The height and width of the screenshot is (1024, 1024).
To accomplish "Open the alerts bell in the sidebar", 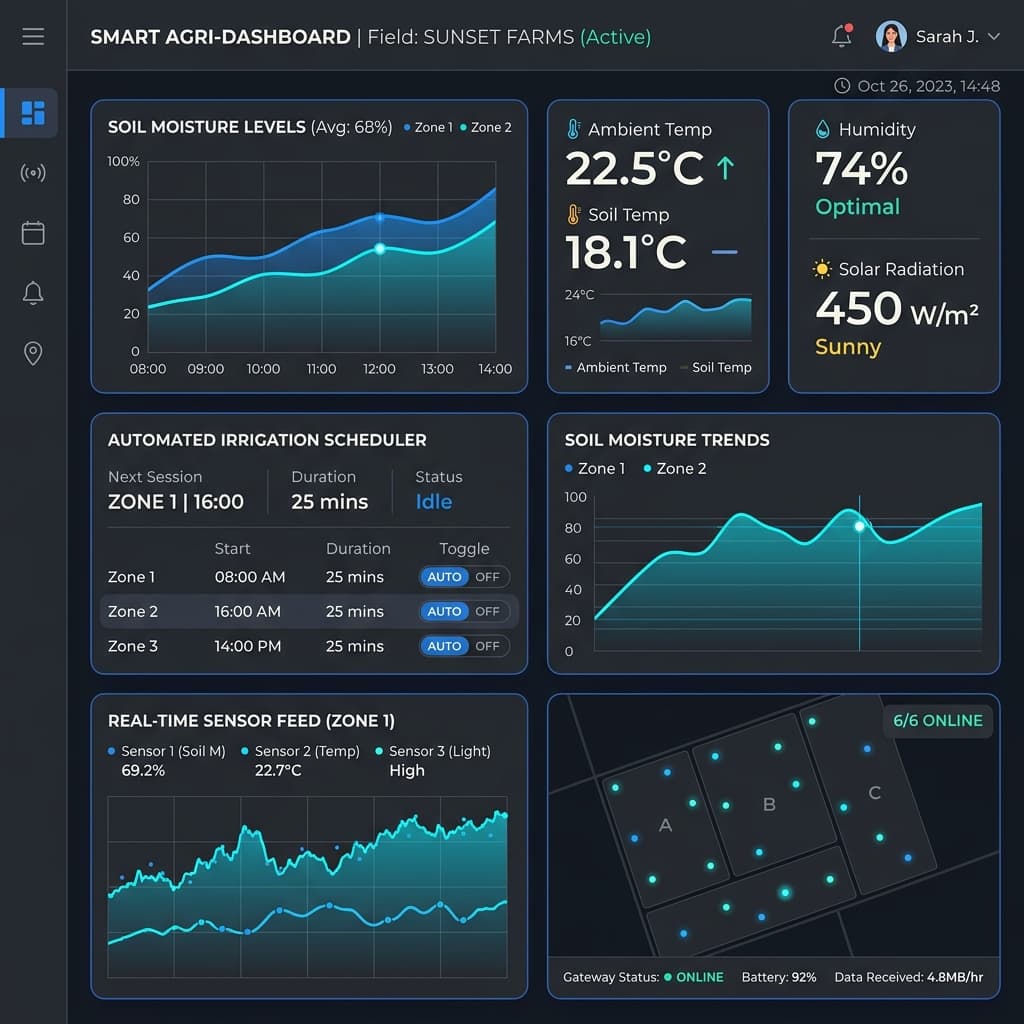I will coord(33,293).
